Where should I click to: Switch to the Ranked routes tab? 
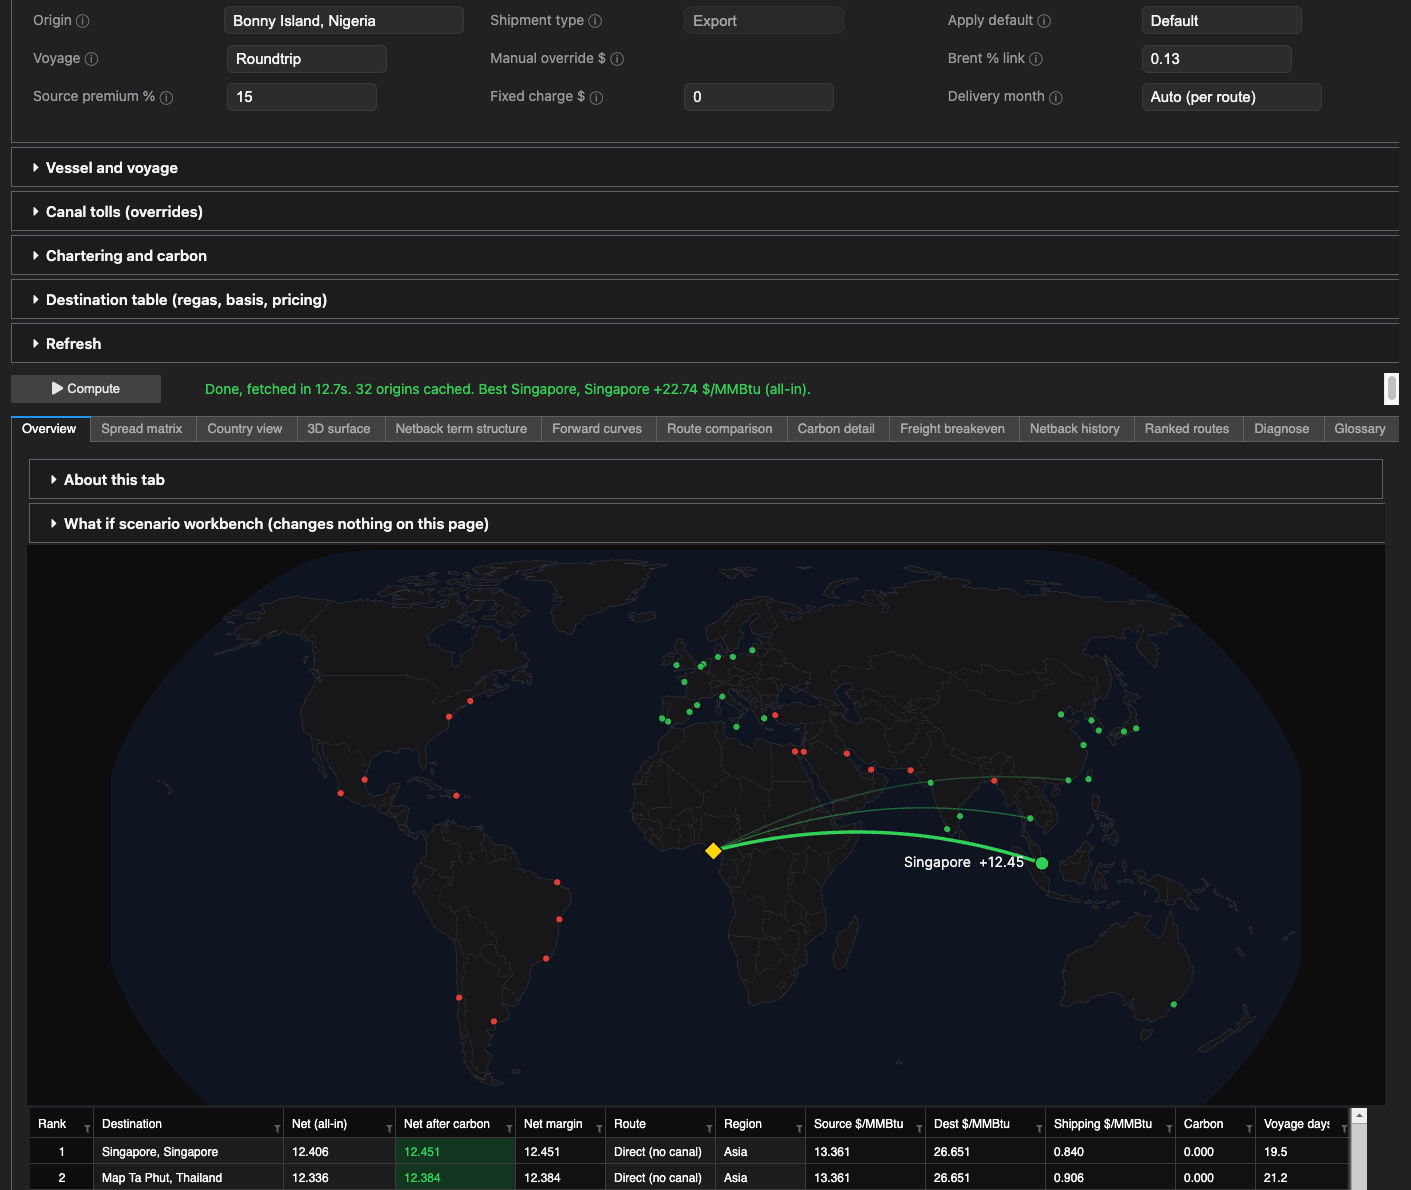tap(1187, 429)
